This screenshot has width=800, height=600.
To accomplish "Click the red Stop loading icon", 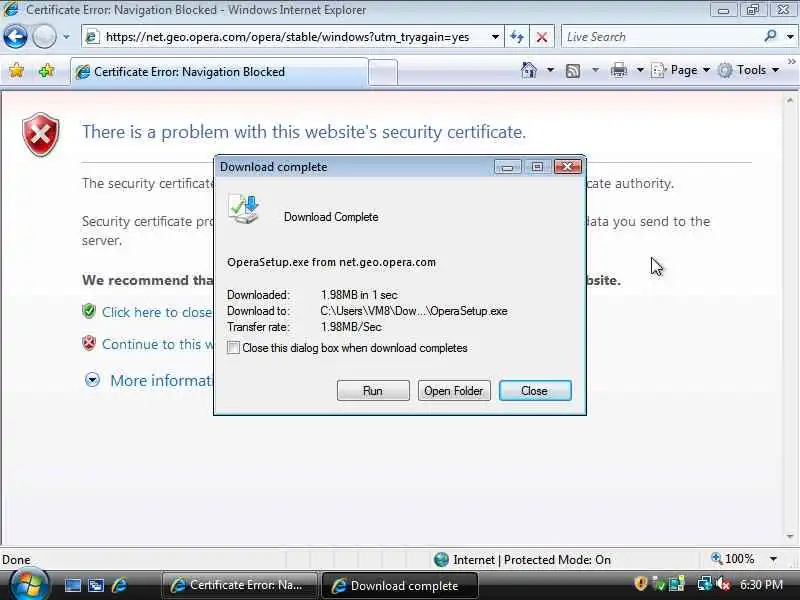I will (x=542, y=37).
